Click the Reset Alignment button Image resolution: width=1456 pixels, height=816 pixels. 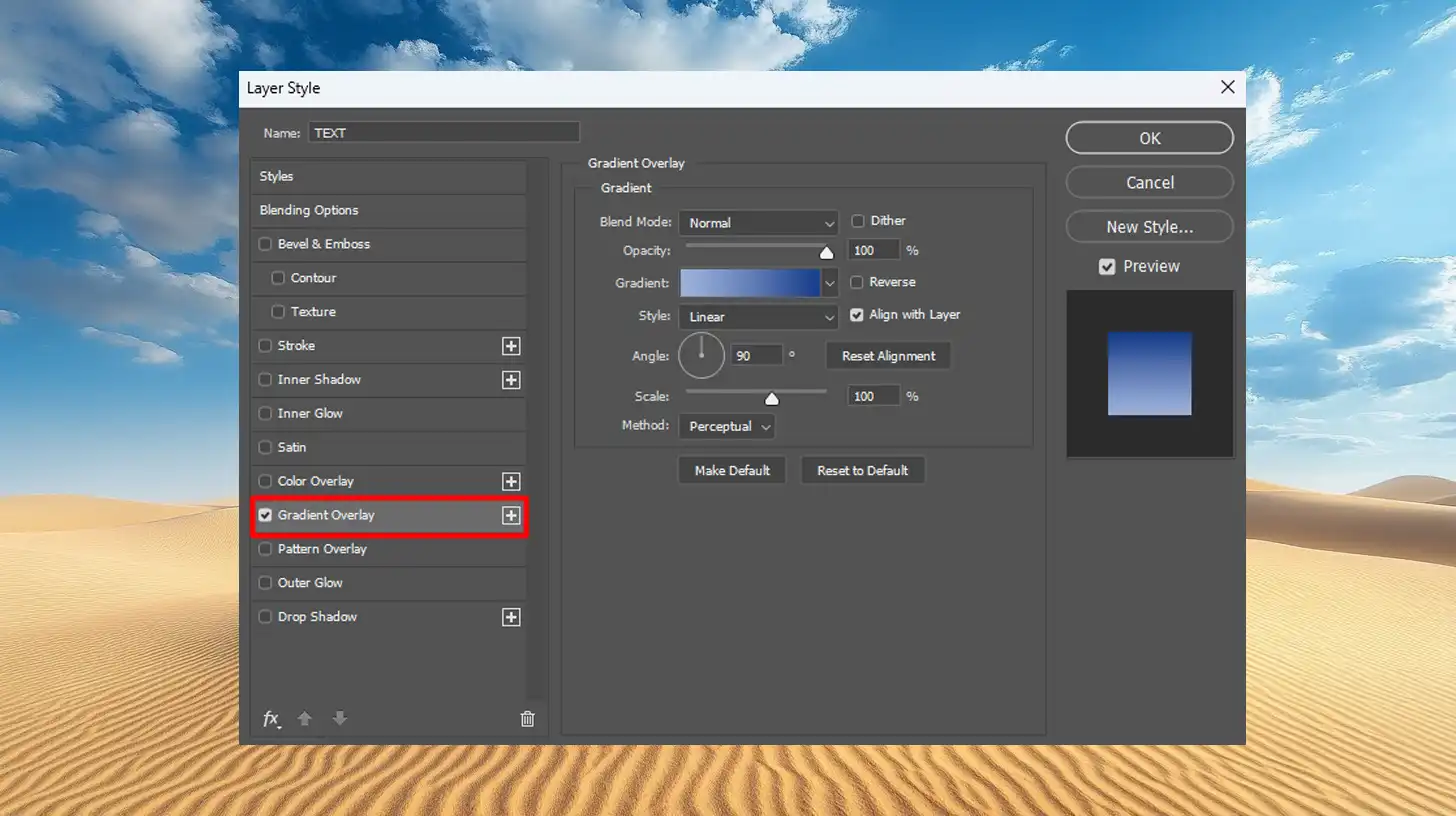click(x=888, y=356)
